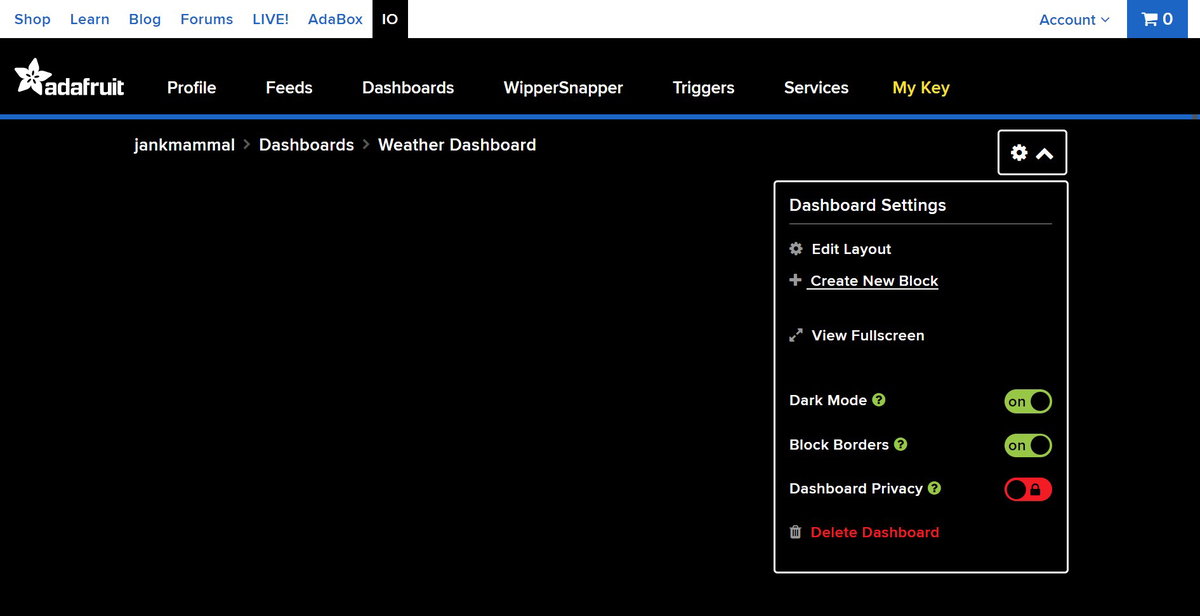This screenshot has width=1200, height=616.
Task: Click the Dark Mode help question icon
Action: (x=879, y=400)
